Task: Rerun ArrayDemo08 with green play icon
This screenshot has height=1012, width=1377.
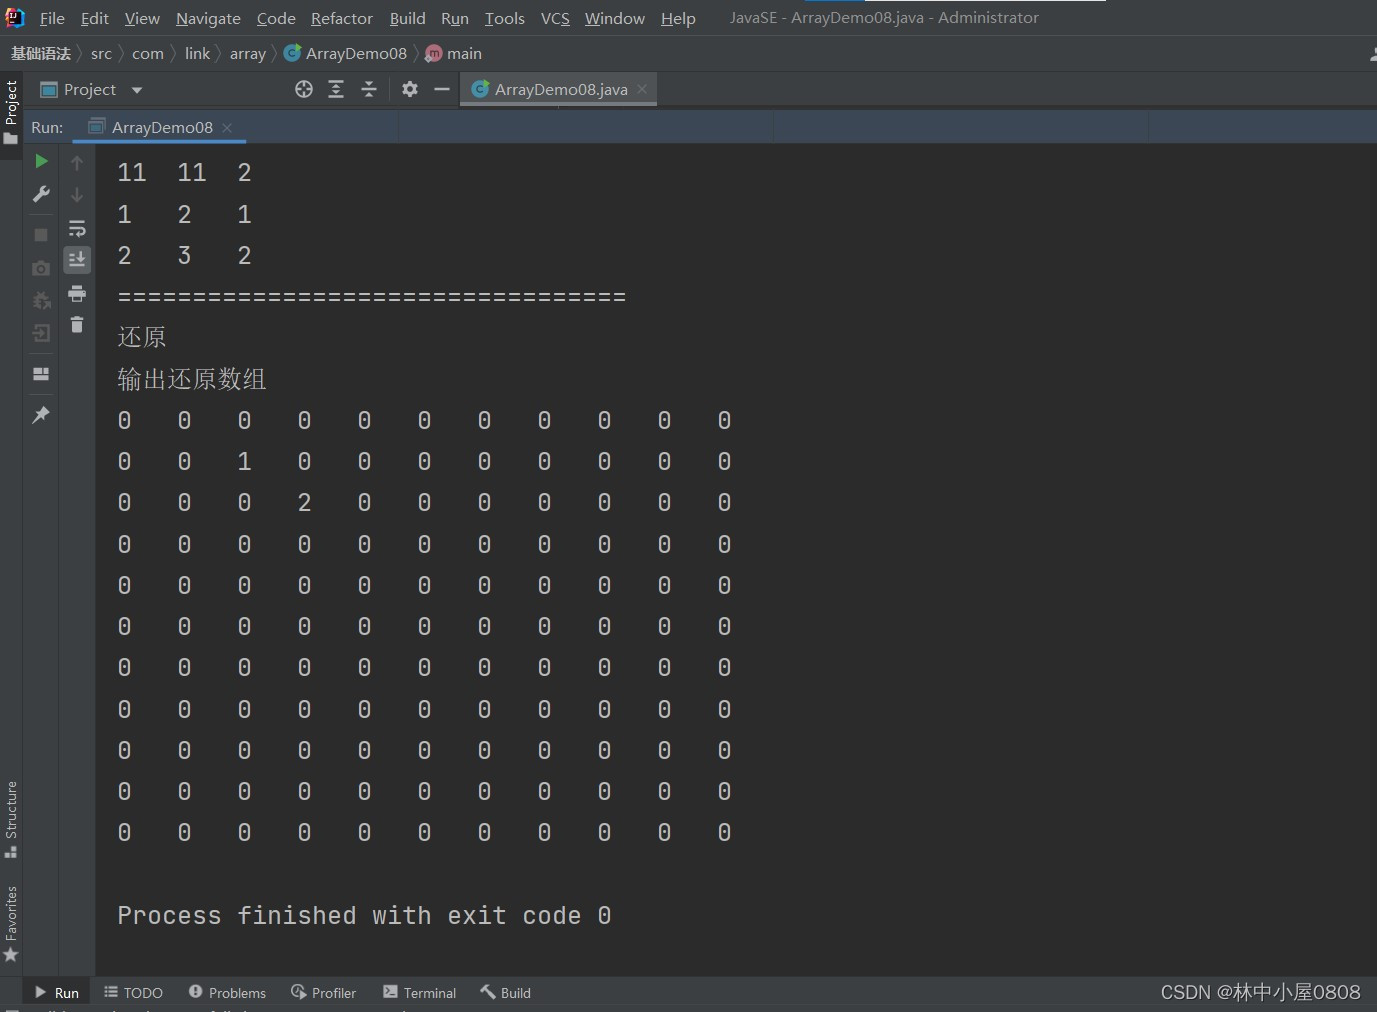Action: (41, 161)
